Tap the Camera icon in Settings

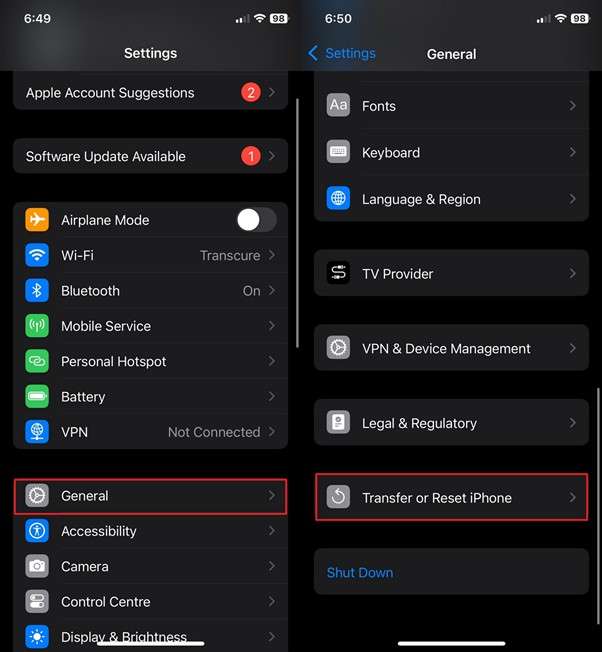coord(37,566)
